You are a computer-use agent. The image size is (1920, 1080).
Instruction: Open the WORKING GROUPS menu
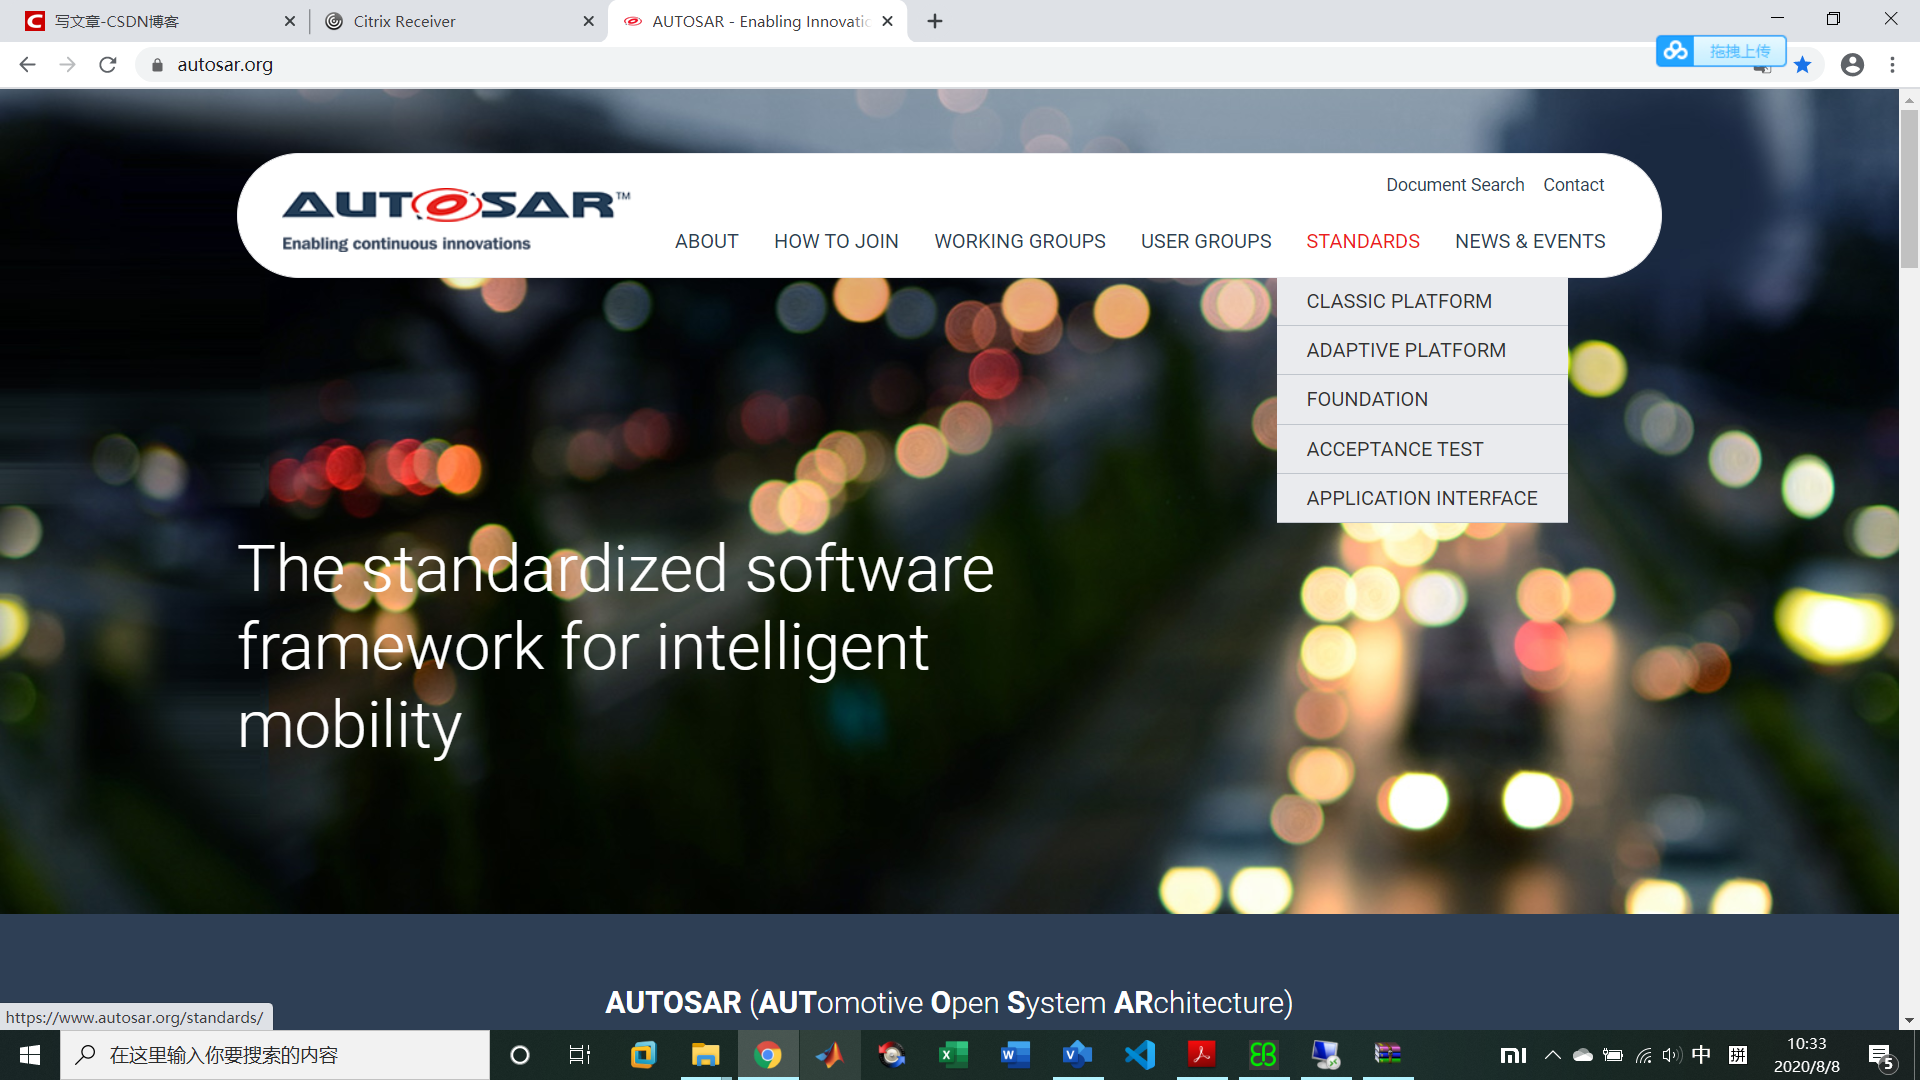[1019, 241]
